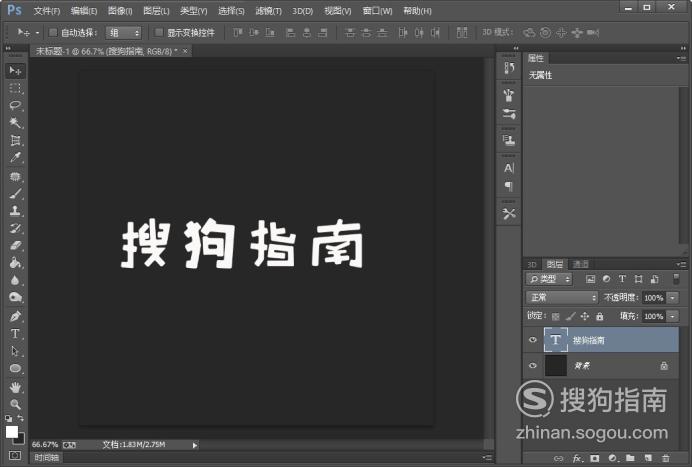The width and height of the screenshot is (692, 467).
Task: Delete layer using trash icon
Action: coord(666,458)
